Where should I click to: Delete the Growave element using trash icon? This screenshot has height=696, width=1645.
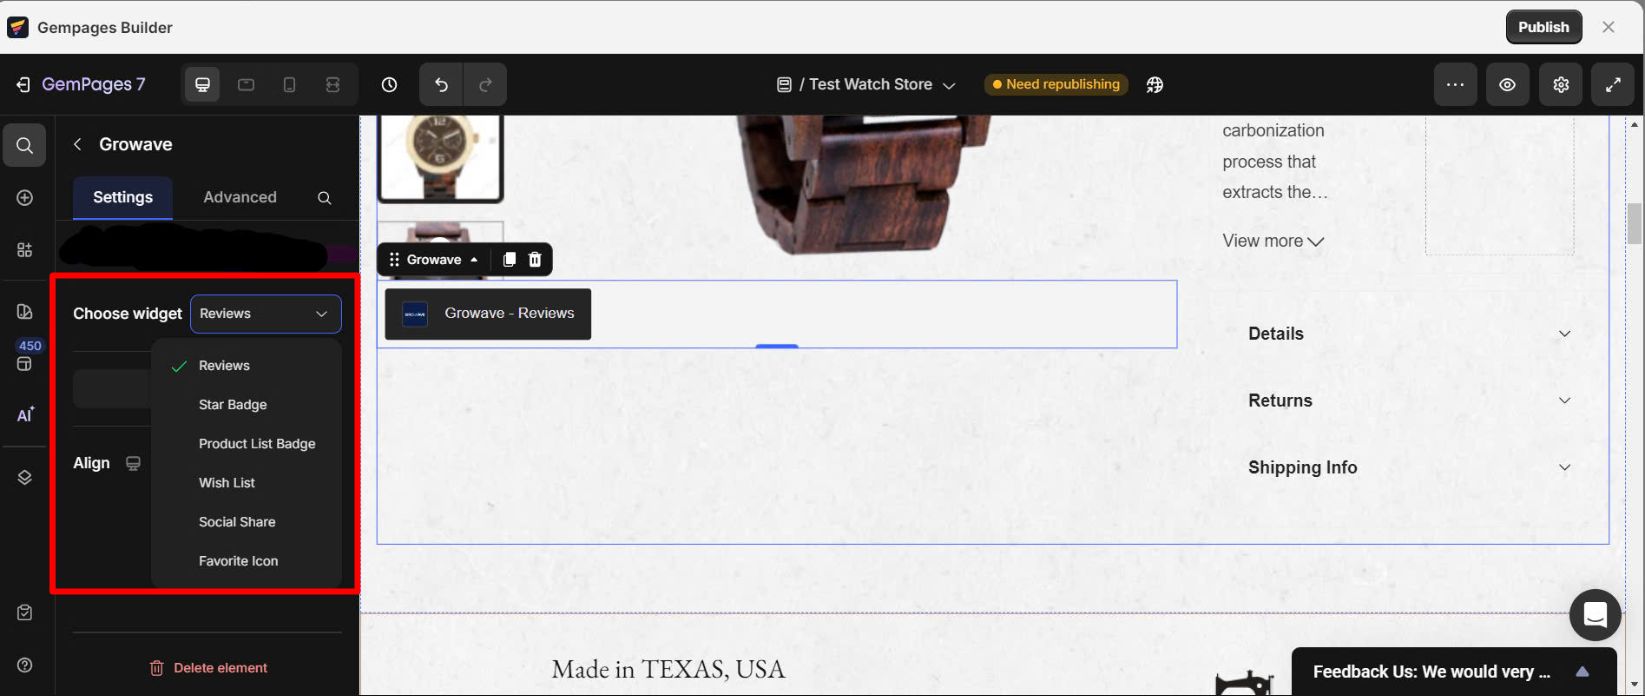tap(535, 260)
